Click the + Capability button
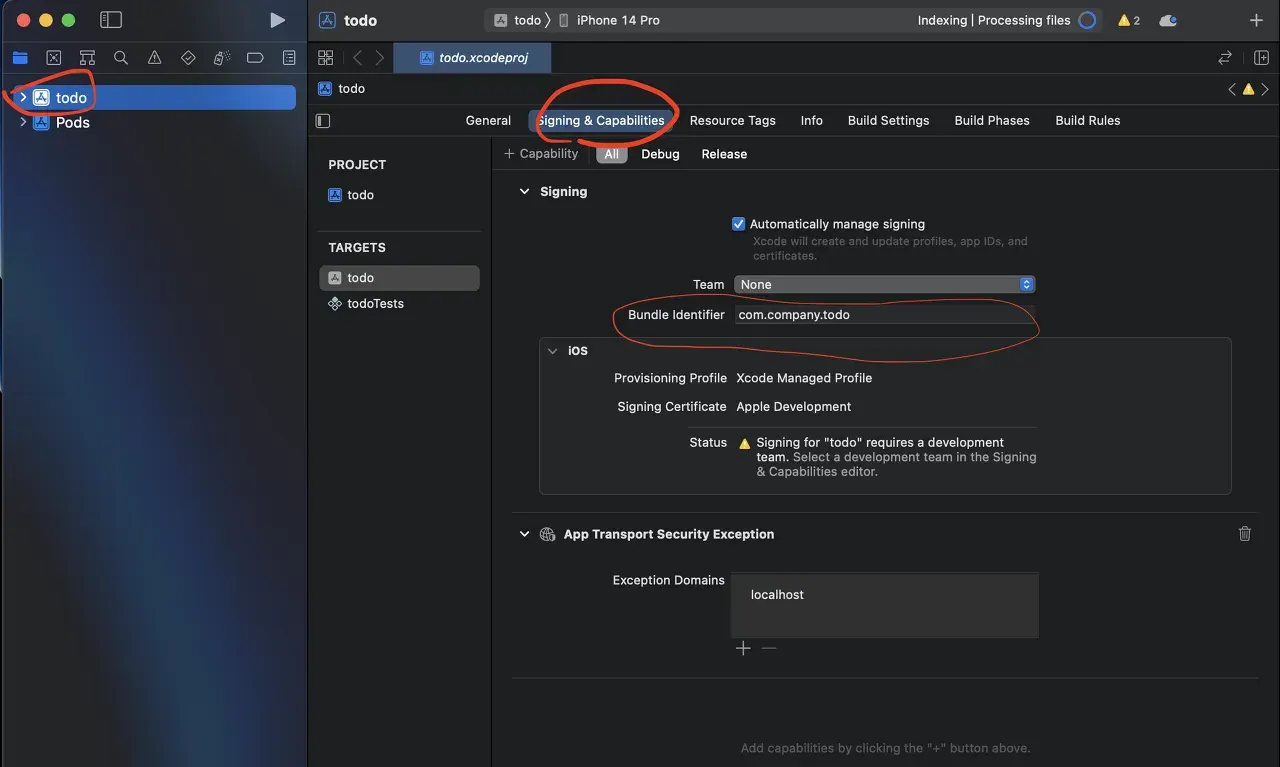This screenshot has width=1280, height=767. pyautogui.click(x=541, y=154)
